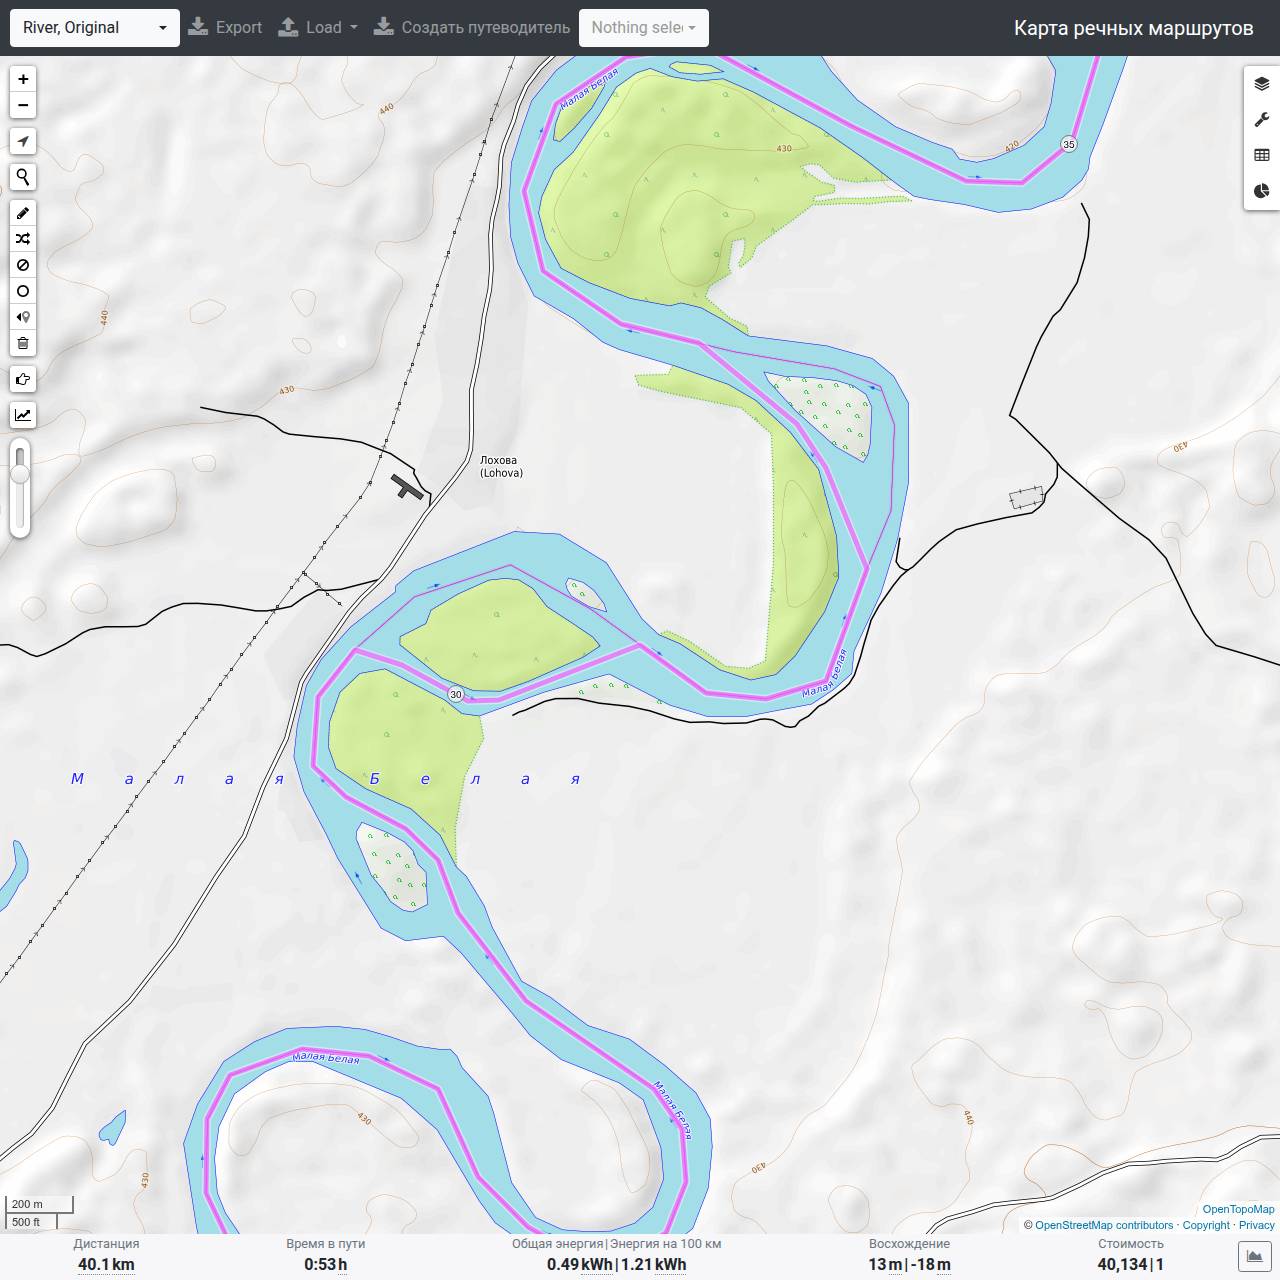Open OpenStreetMap contributors link
1280x1280 pixels.
point(1104,1225)
